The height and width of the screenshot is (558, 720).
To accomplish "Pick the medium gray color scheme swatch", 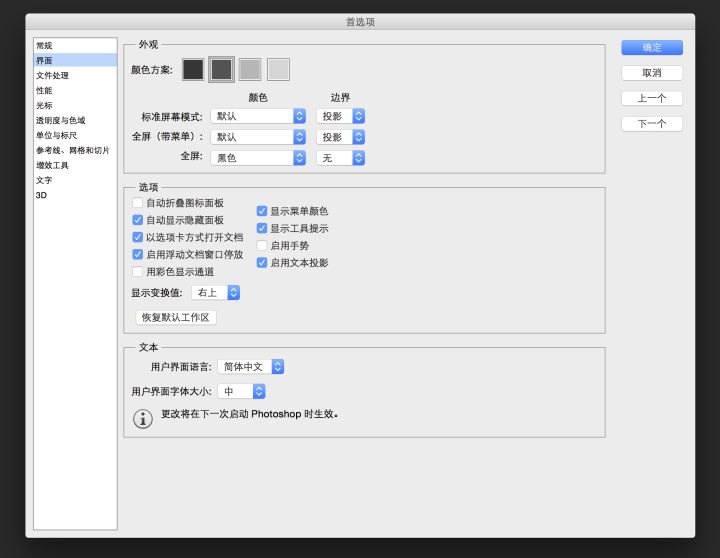I will point(250,69).
